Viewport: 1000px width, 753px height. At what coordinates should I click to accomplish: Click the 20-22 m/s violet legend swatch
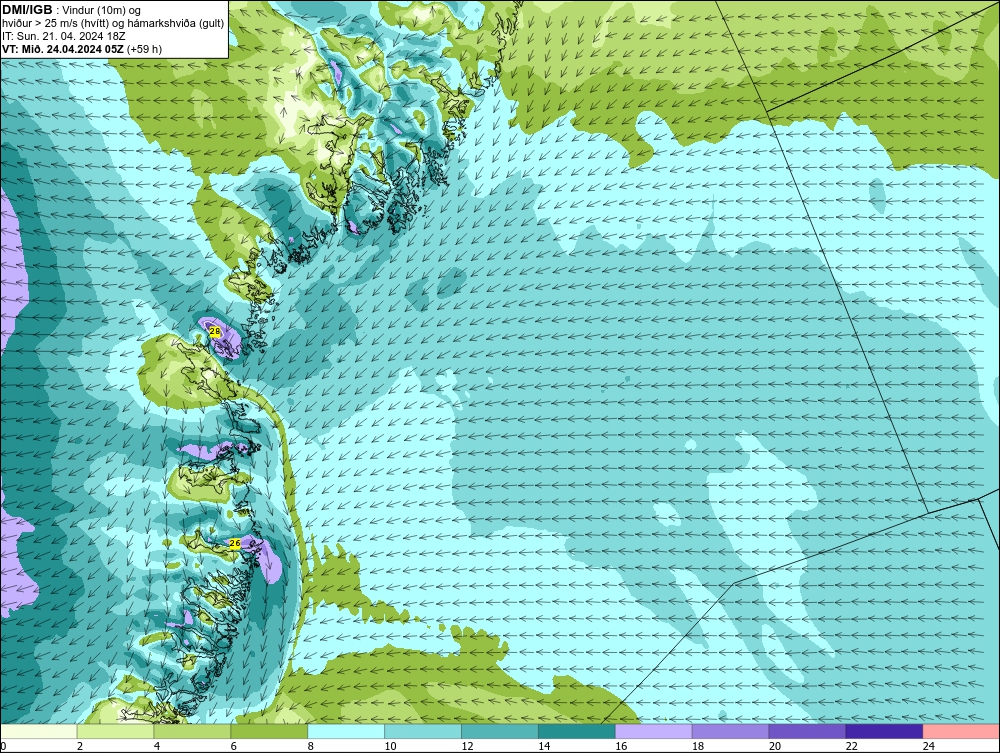pyautogui.click(x=807, y=731)
